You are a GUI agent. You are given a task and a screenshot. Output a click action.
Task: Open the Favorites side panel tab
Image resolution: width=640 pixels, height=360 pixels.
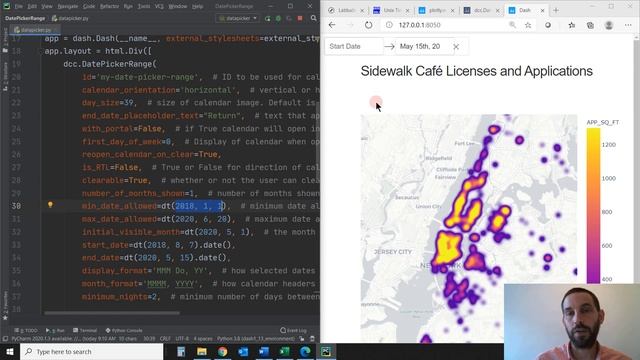5,306
